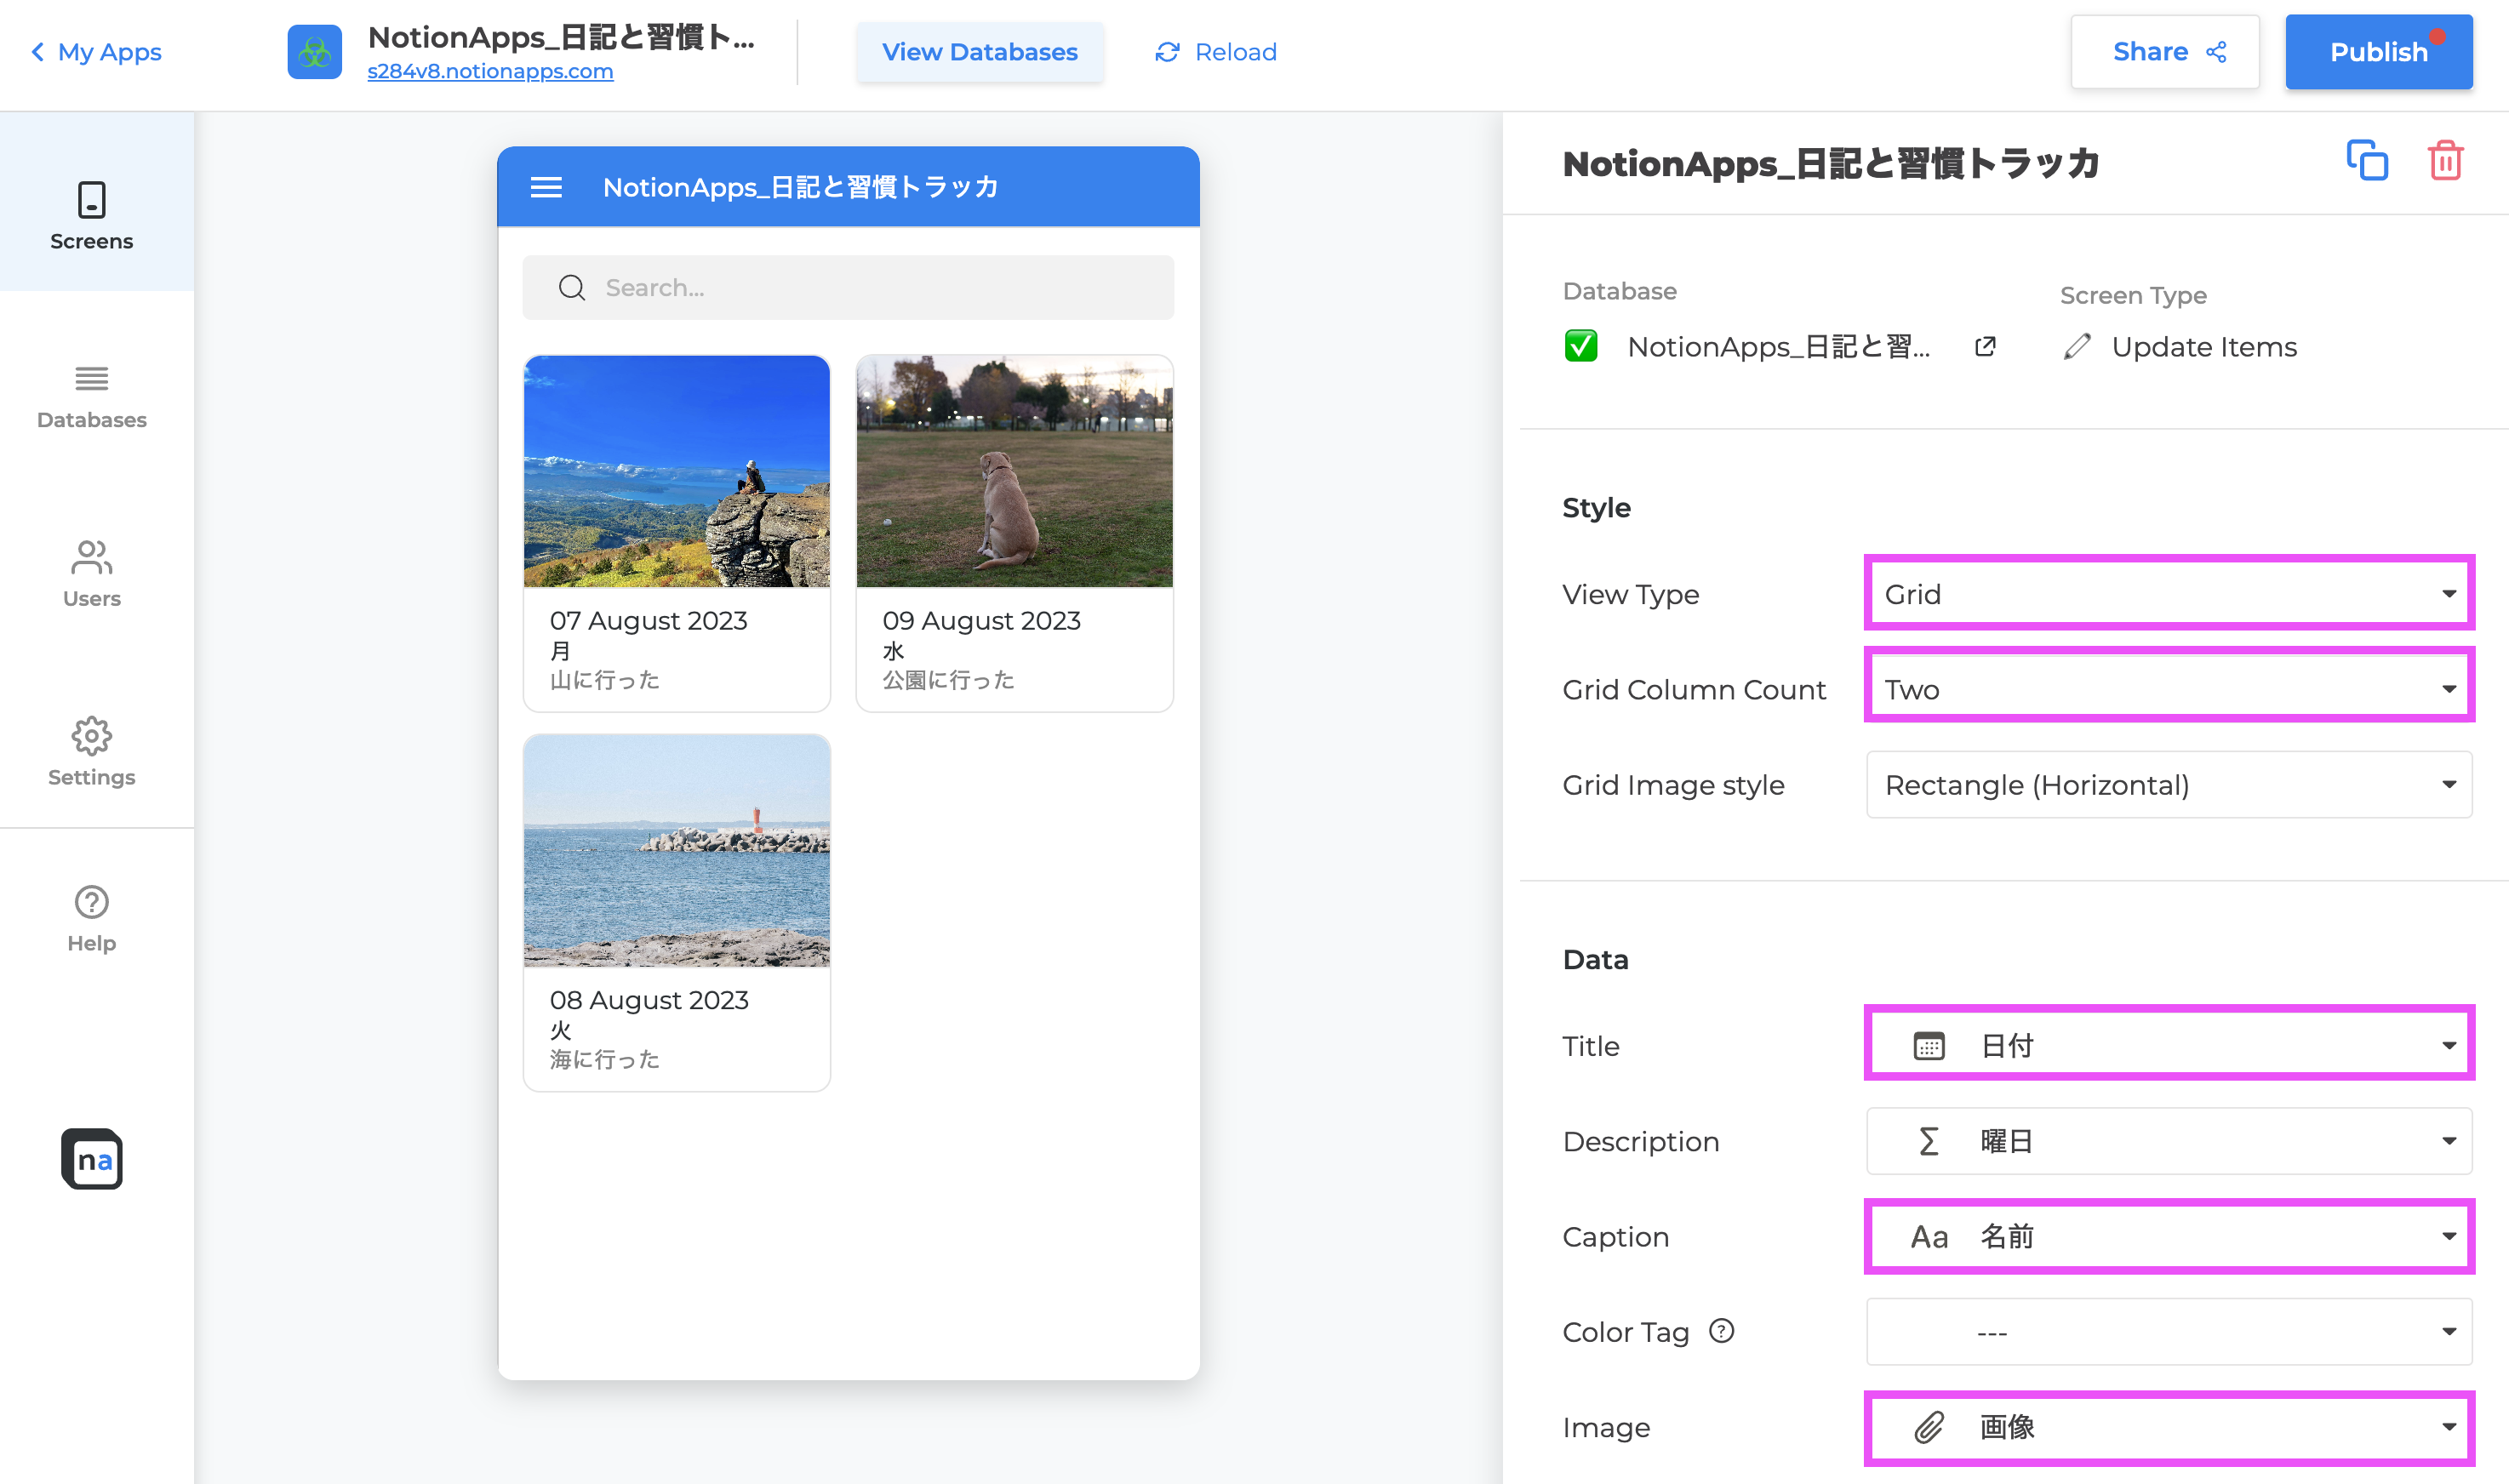Open the Color Tag dropdown
This screenshot has width=2509, height=1484.
pyautogui.click(x=2169, y=1332)
